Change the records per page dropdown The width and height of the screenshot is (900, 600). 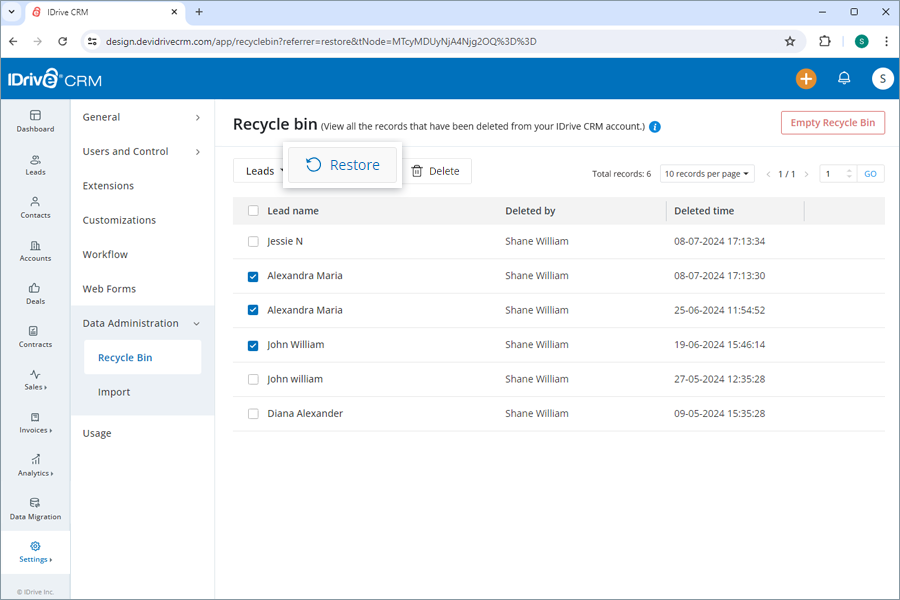707,173
